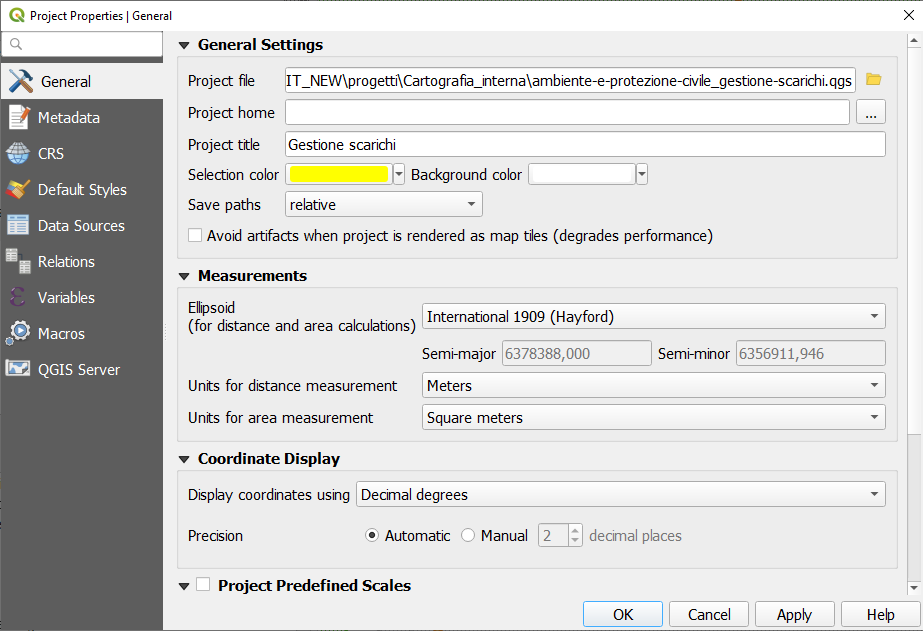Switch to the Metadata tab label
This screenshot has height=631, width=923.
click(x=69, y=118)
